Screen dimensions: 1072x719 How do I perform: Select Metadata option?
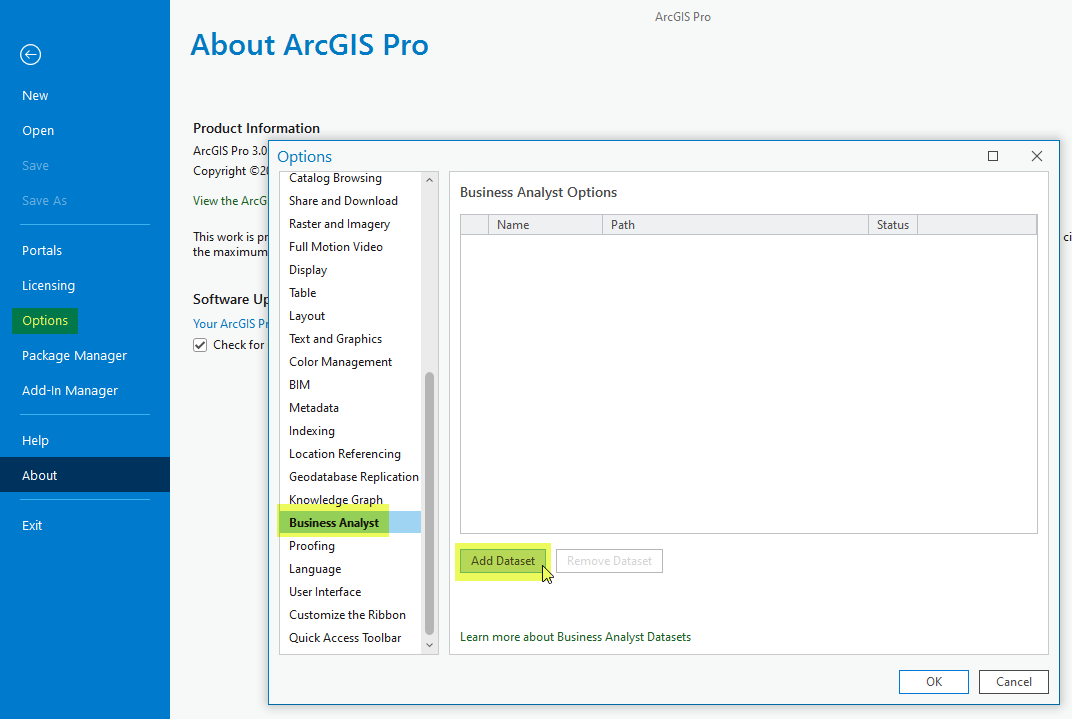(x=314, y=408)
